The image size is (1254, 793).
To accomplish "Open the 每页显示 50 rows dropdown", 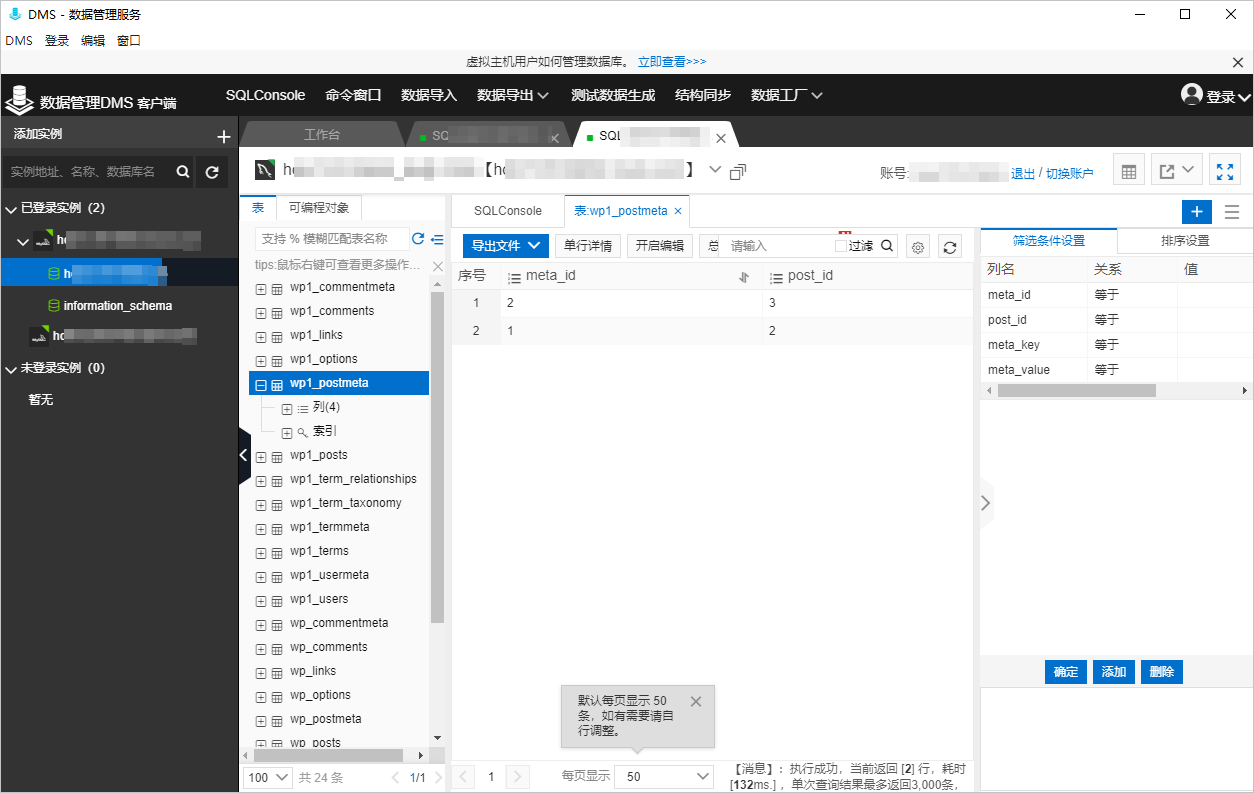I will point(664,777).
